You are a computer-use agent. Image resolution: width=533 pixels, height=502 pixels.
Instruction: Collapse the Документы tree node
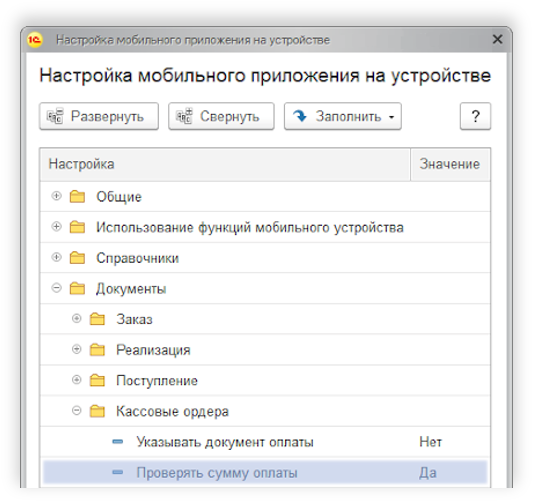coord(56,288)
